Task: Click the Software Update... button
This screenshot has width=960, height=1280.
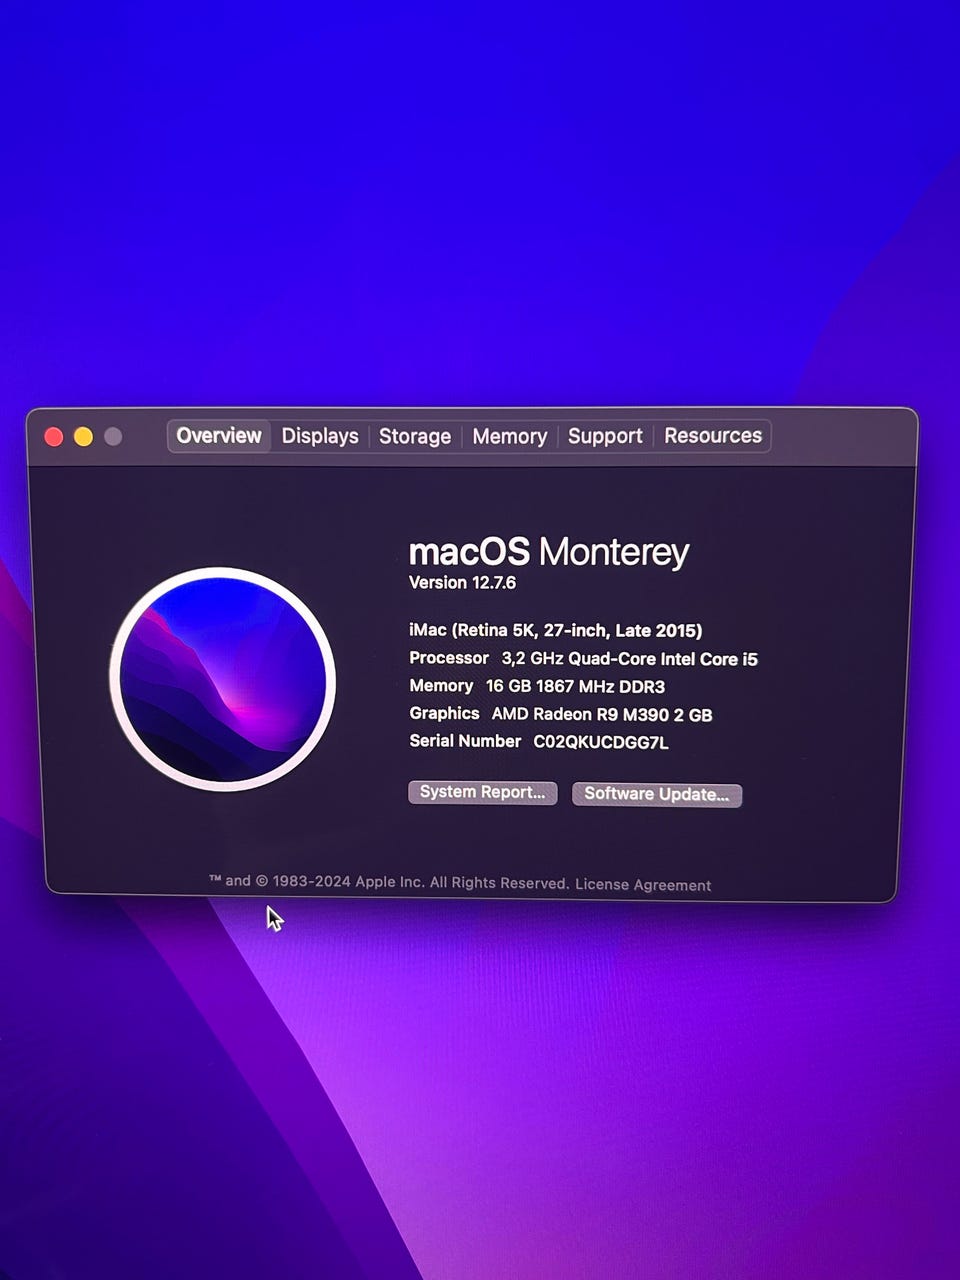Action: (x=657, y=794)
